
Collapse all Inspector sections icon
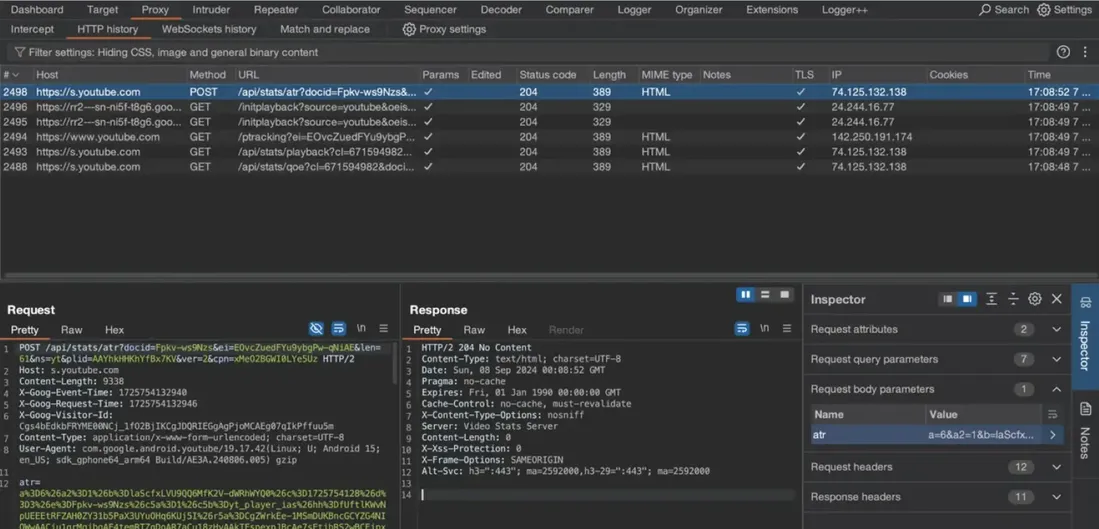click(1013, 299)
